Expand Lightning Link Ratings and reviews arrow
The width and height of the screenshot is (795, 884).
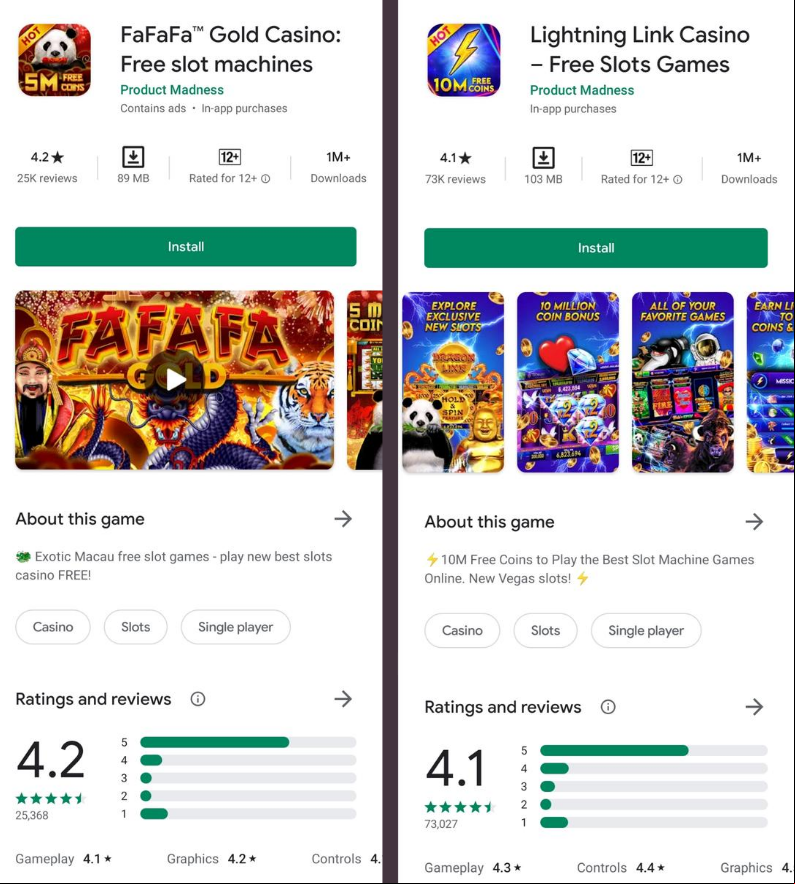pyautogui.click(x=754, y=707)
